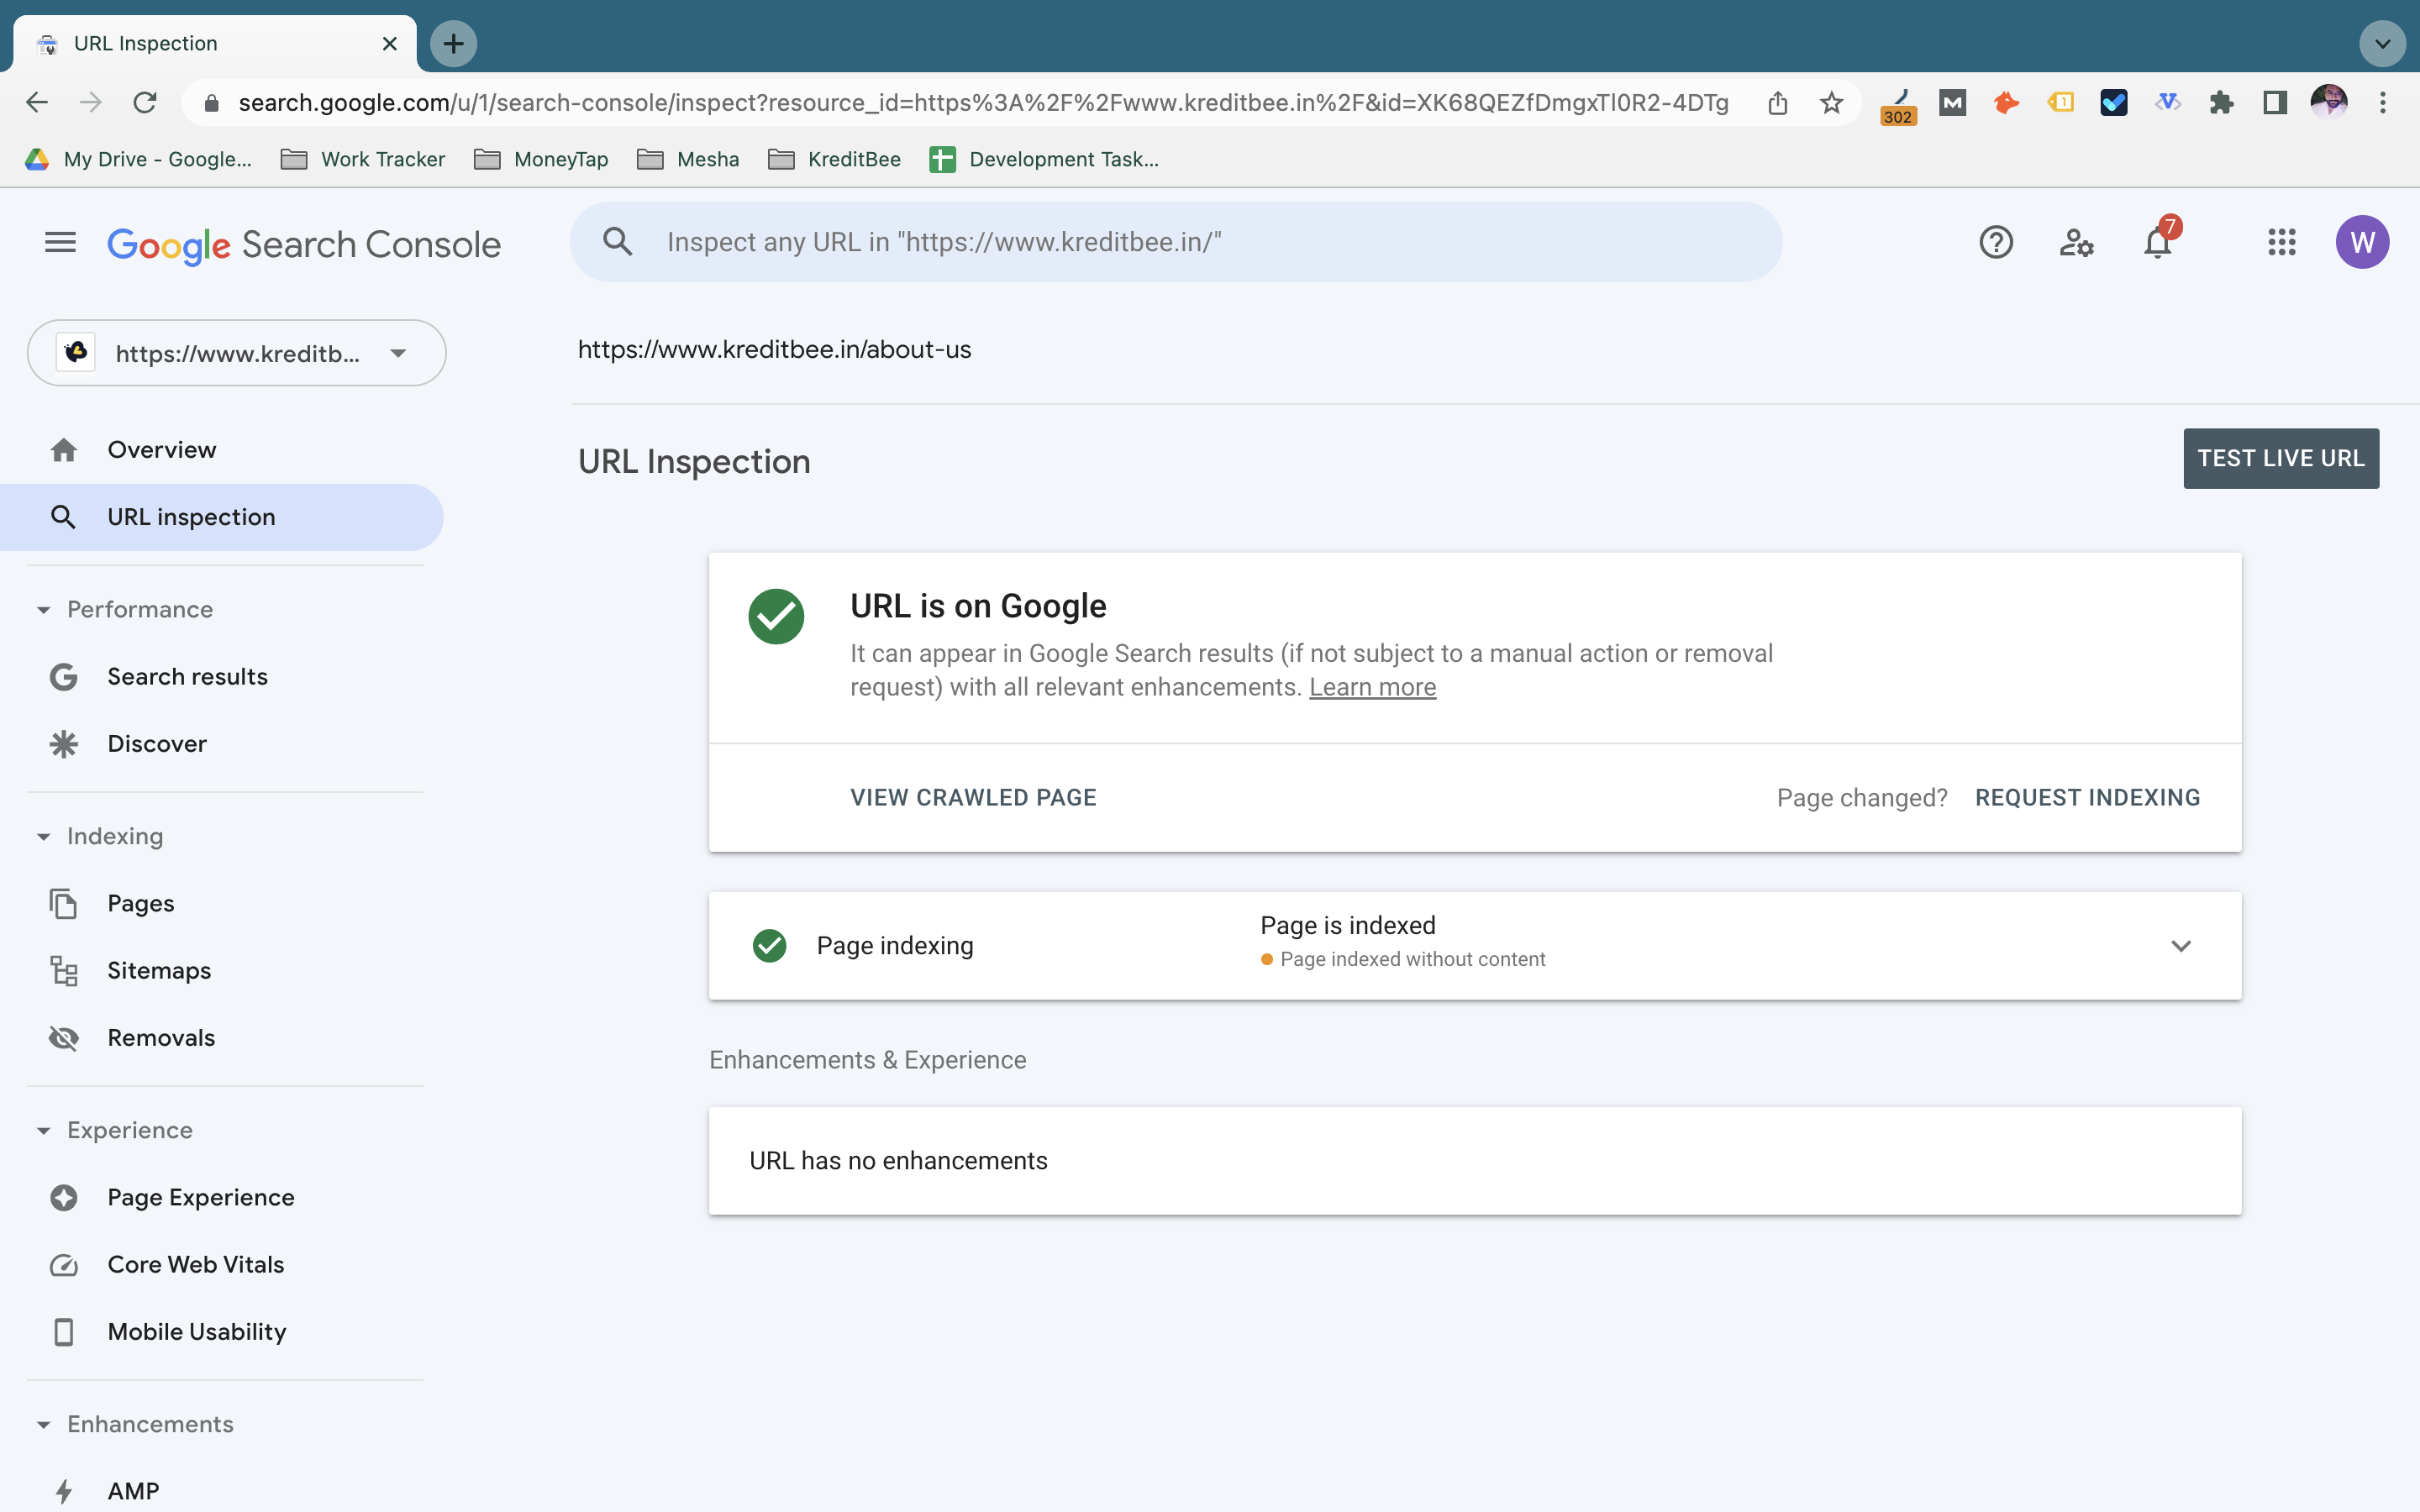
Task: Open a new browser tab
Action: click(x=453, y=44)
